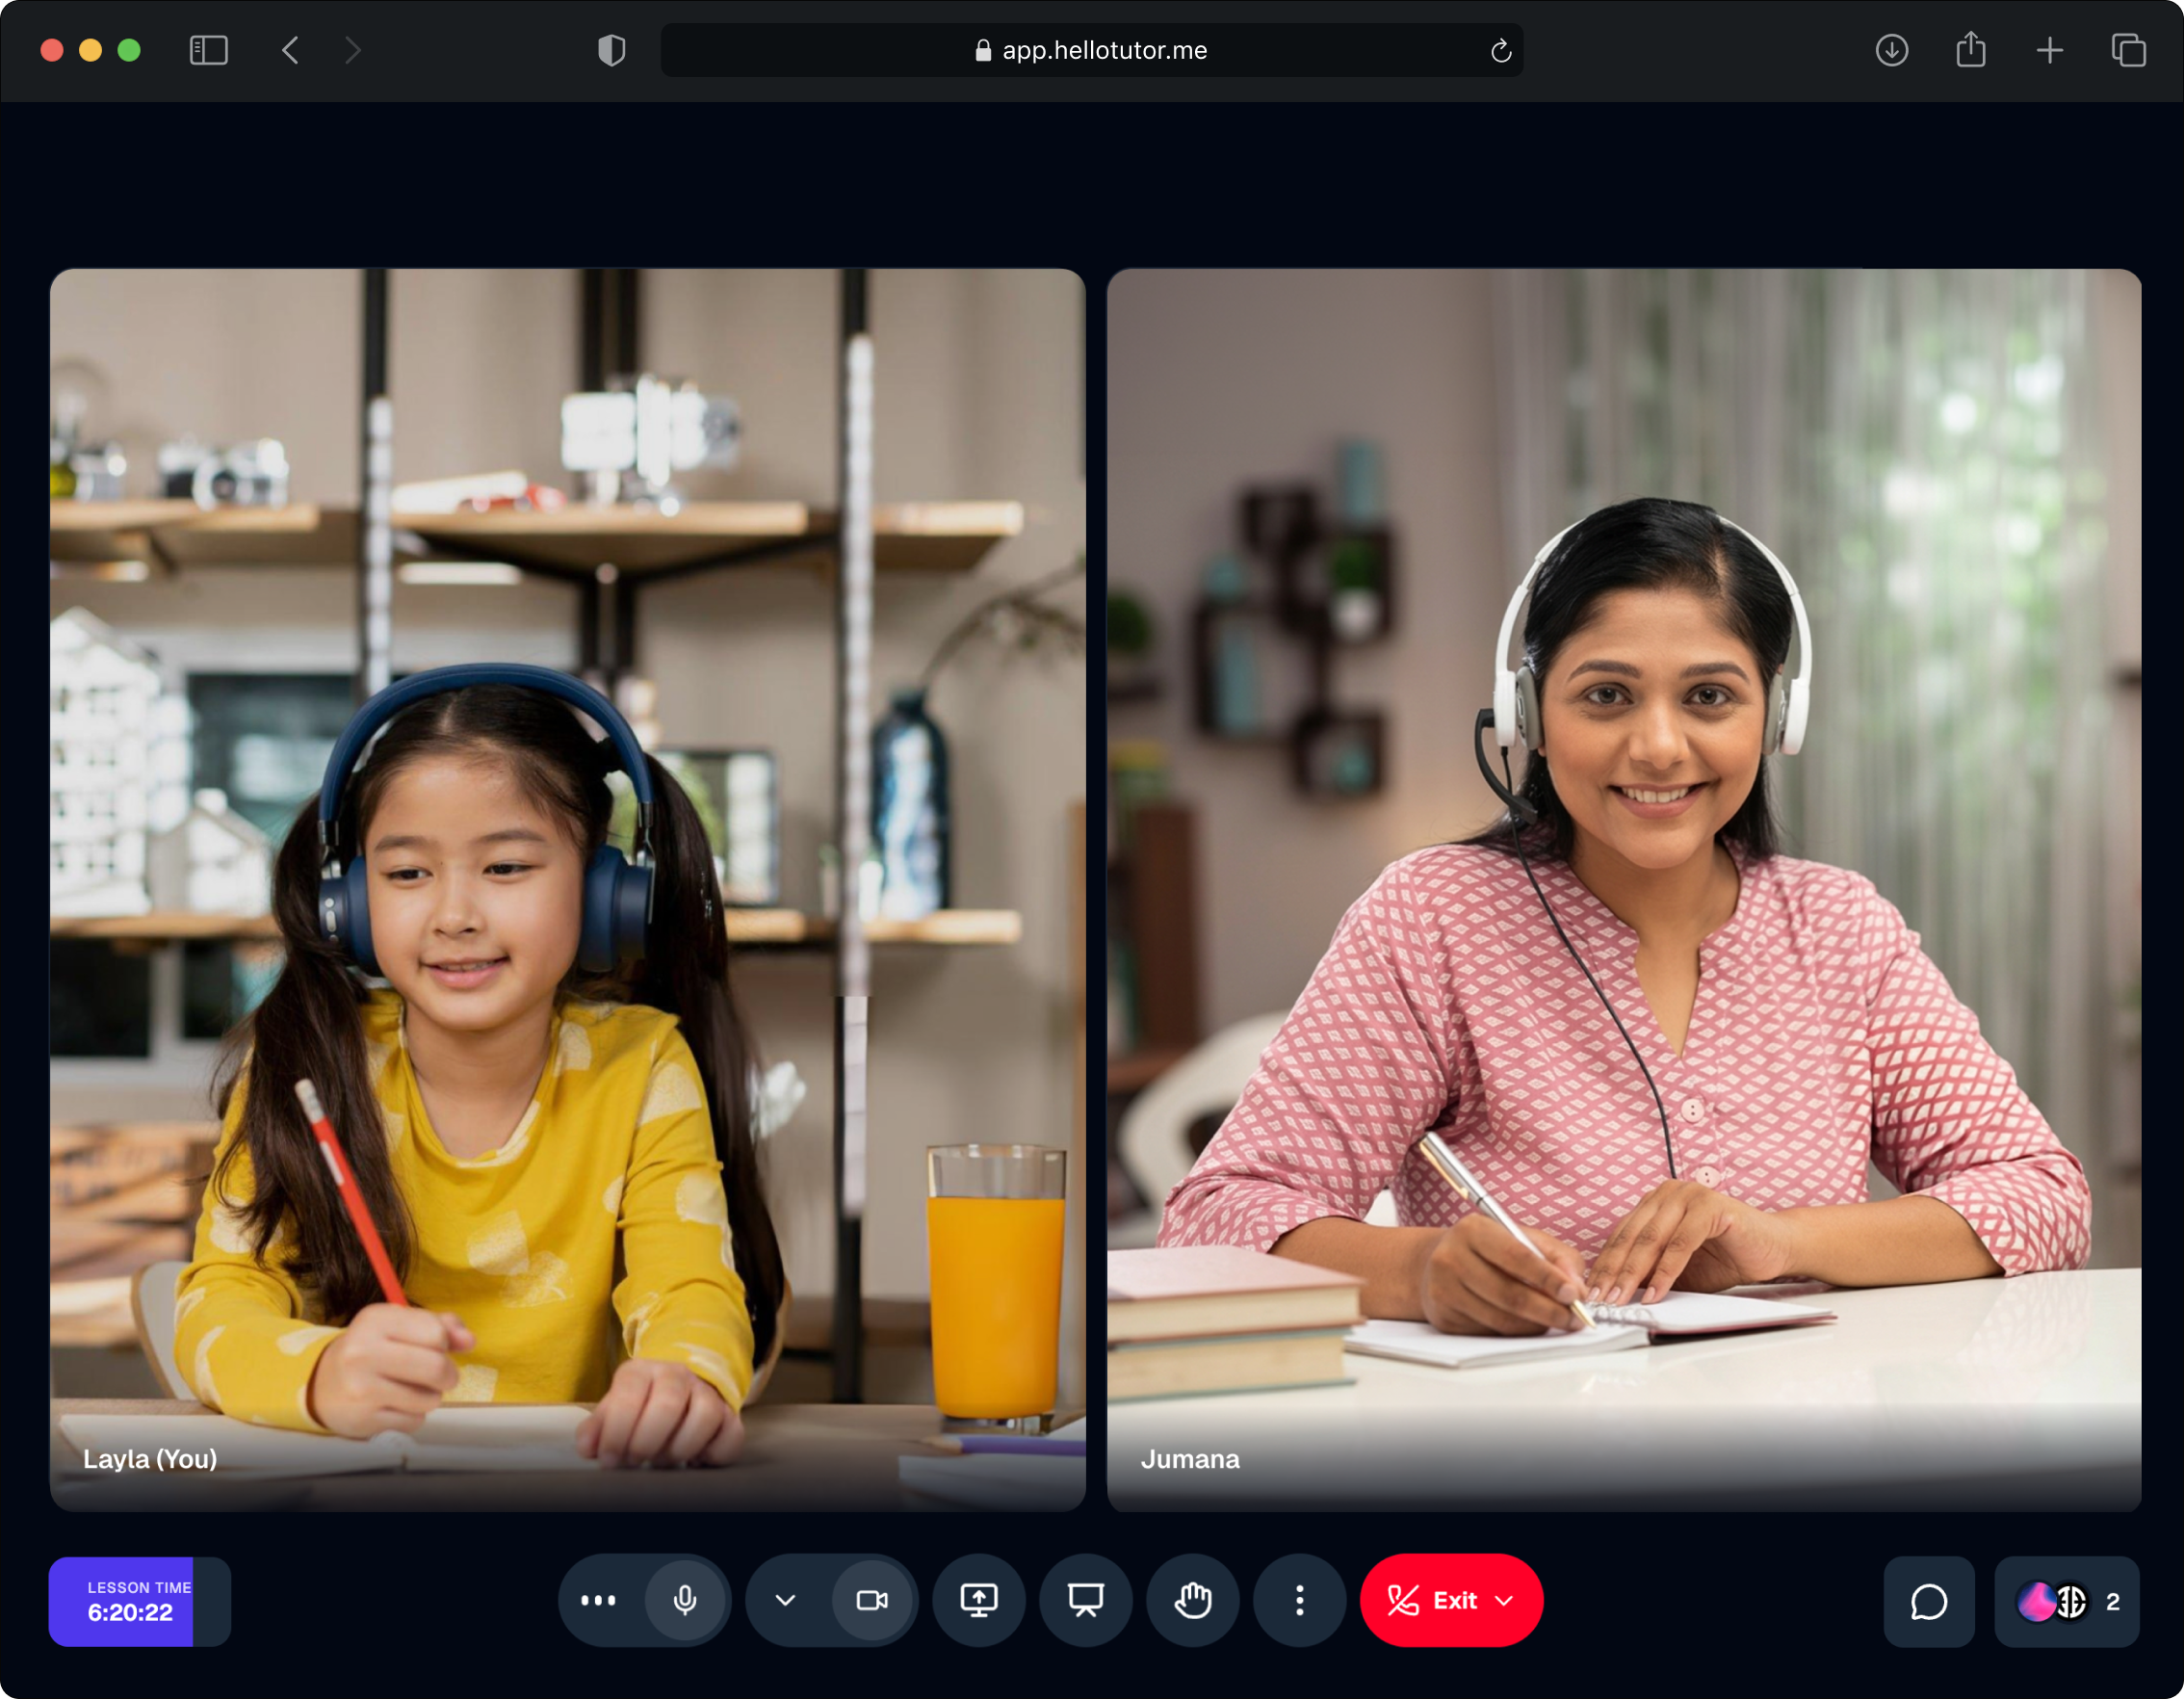Turn off the camera
This screenshot has height=1699, width=2184.
[872, 1600]
